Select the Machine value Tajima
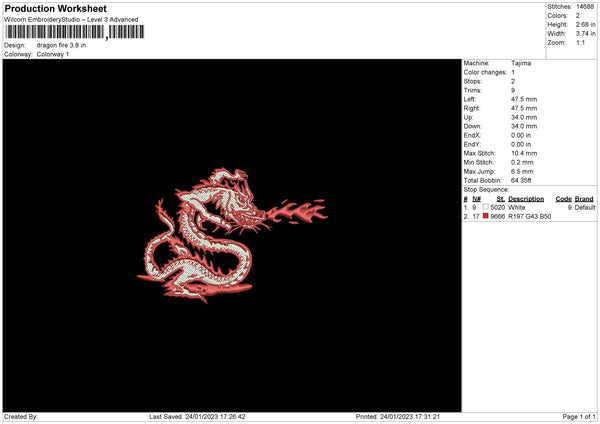This screenshot has width=600, height=424. click(521, 63)
